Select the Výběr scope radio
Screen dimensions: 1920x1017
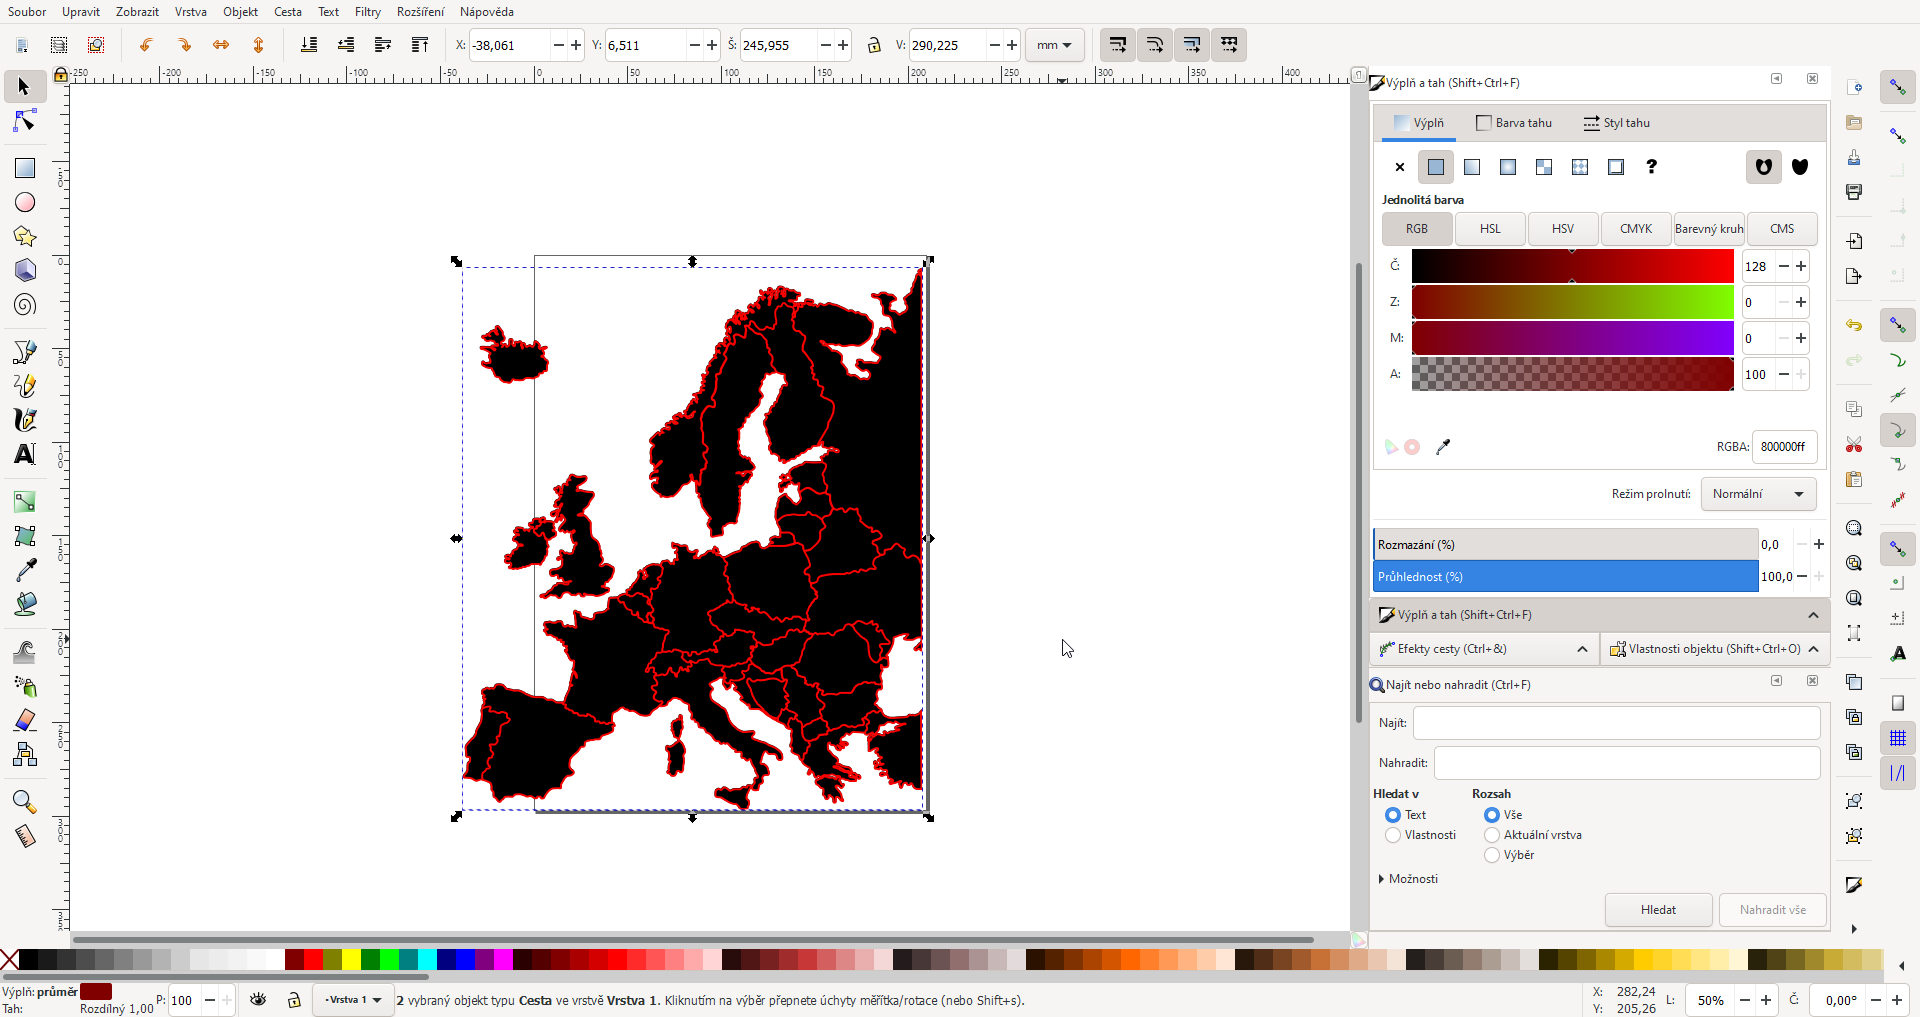click(x=1492, y=855)
